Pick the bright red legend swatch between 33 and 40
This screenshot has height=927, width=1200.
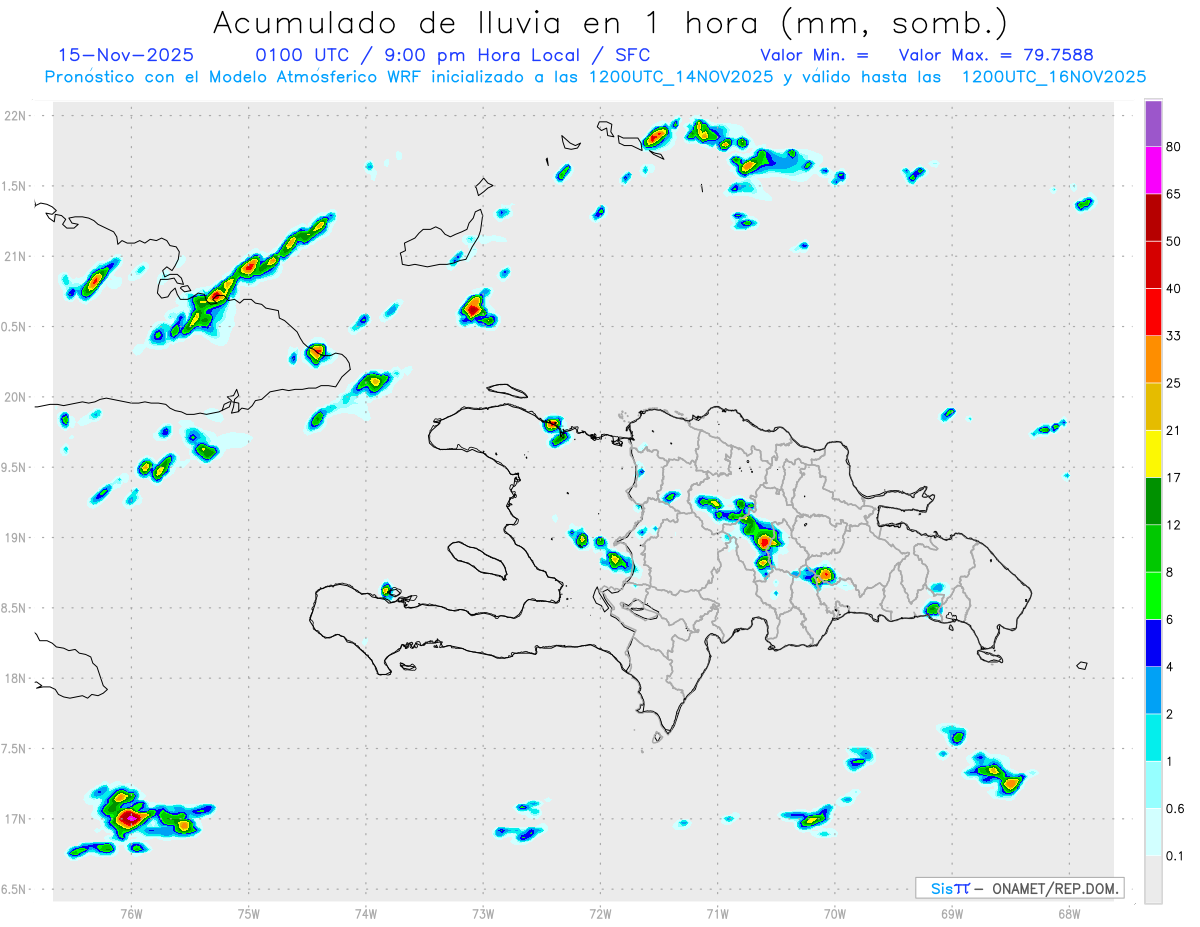pos(1153,312)
